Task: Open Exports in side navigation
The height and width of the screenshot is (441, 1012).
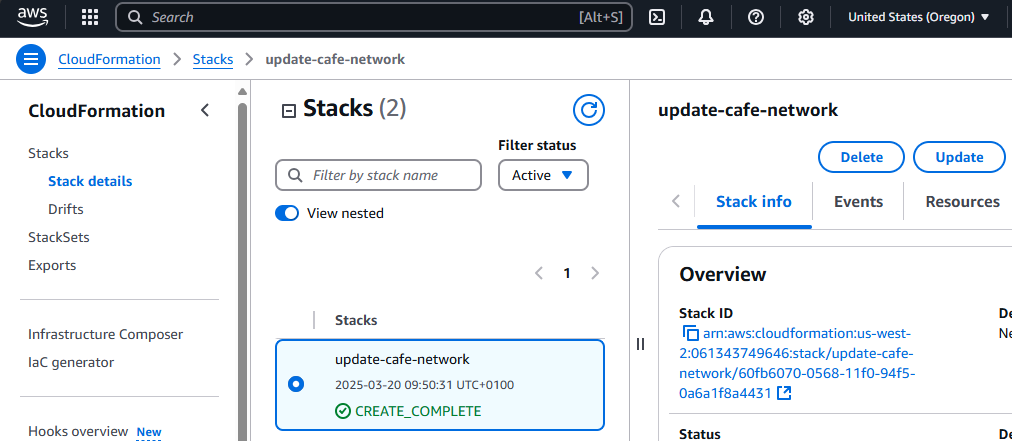Action: (x=52, y=265)
